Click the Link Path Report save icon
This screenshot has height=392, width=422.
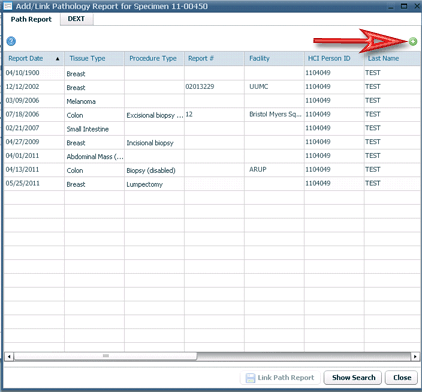[x=250, y=378]
